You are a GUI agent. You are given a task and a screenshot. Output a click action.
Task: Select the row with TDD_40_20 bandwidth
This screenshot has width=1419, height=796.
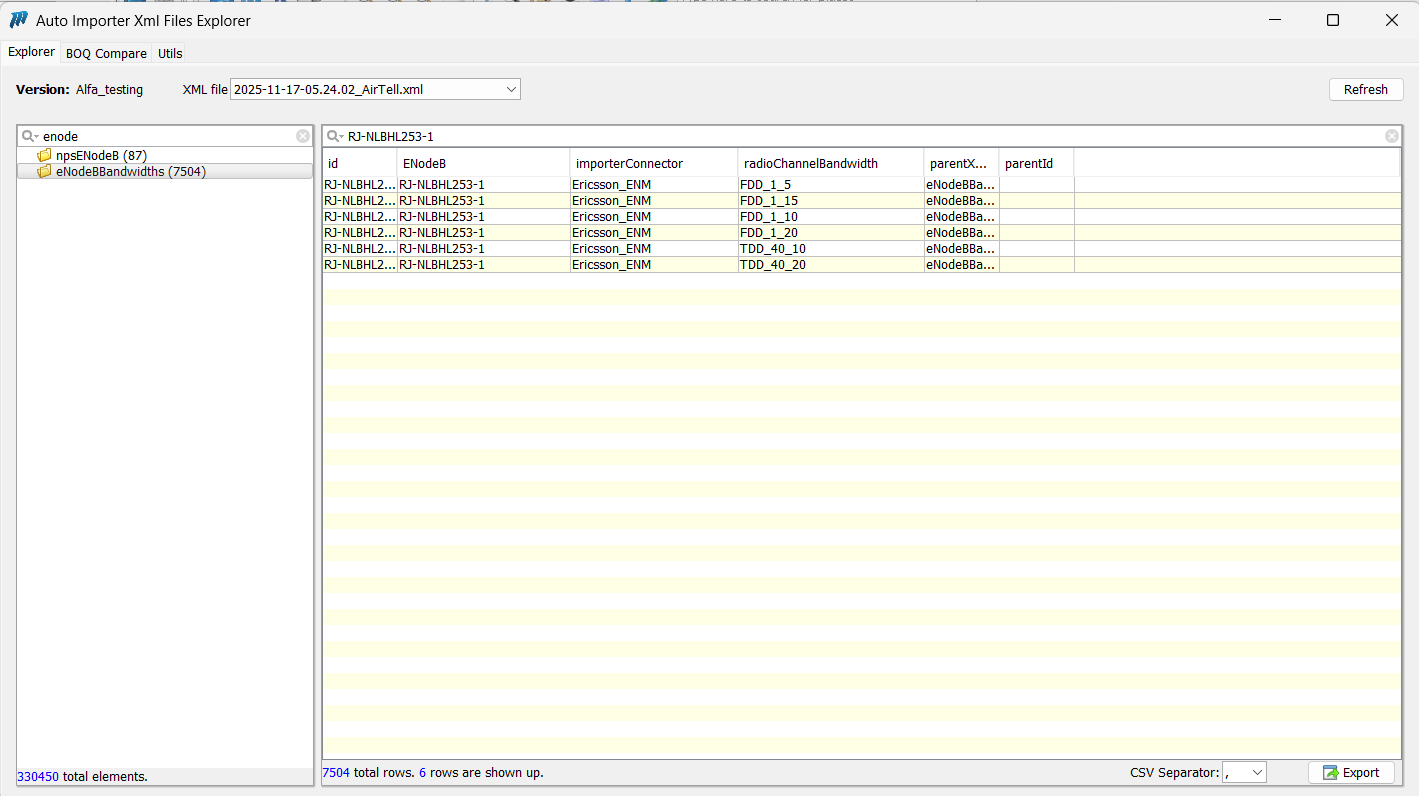pos(772,265)
